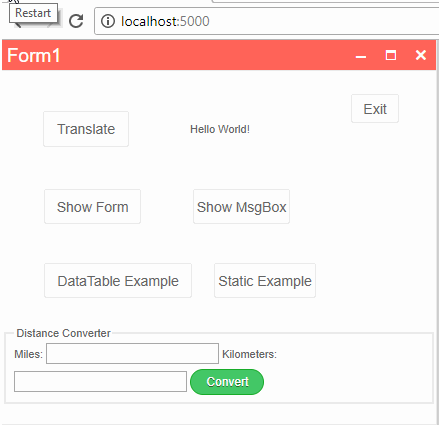Image resolution: width=439 pixels, height=425 pixels.
Task: Open the DataTable Example
Action: point(118,281)
